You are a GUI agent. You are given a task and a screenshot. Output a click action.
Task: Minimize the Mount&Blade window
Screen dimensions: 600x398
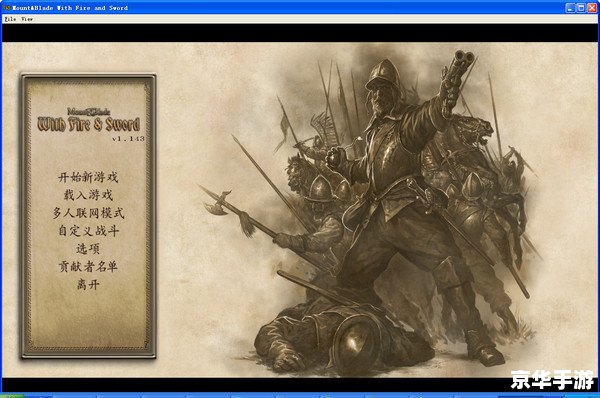pyautogui.click(x=570, y=8)
